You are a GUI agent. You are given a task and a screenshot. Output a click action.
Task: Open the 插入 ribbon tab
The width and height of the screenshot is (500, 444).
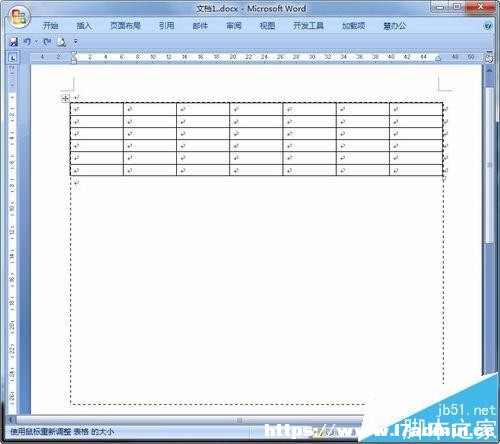pyautogui.click(x=84, y=26)
